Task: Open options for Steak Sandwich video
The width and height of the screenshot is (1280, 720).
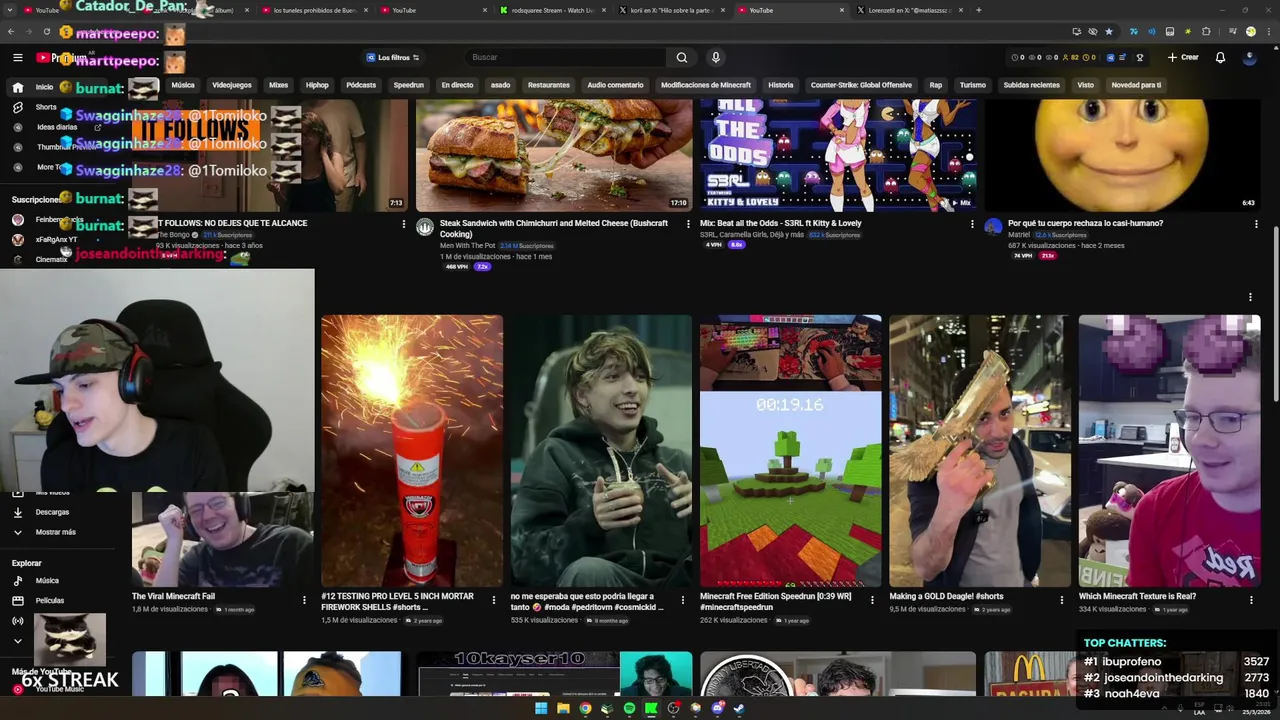Action: tap(688, 224)
